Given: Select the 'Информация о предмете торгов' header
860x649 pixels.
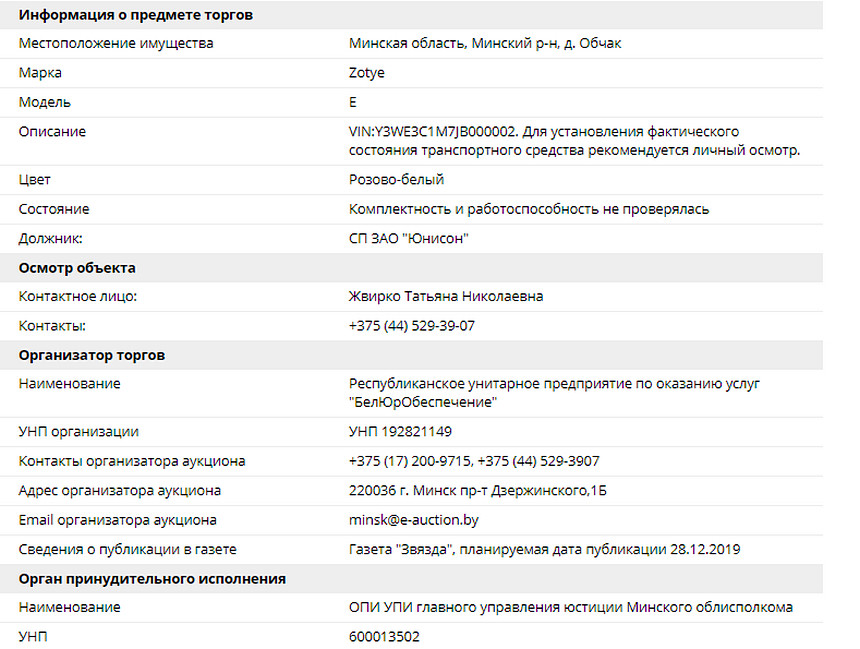Looking at the screenshot, I should coord(135,15).
